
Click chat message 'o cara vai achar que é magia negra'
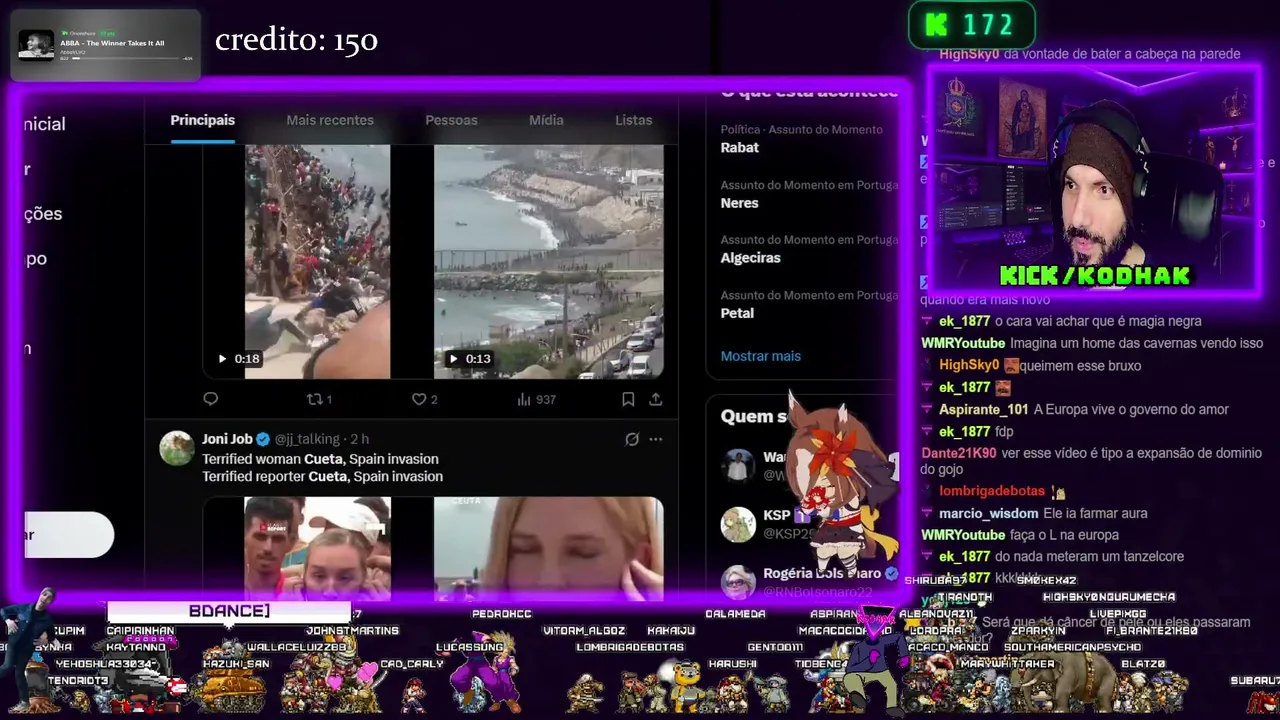point(1098,321)
